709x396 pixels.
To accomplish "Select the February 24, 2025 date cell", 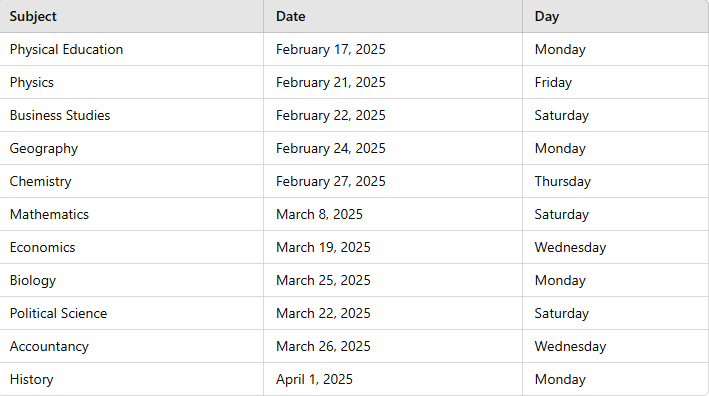I will tap(393, 148).
